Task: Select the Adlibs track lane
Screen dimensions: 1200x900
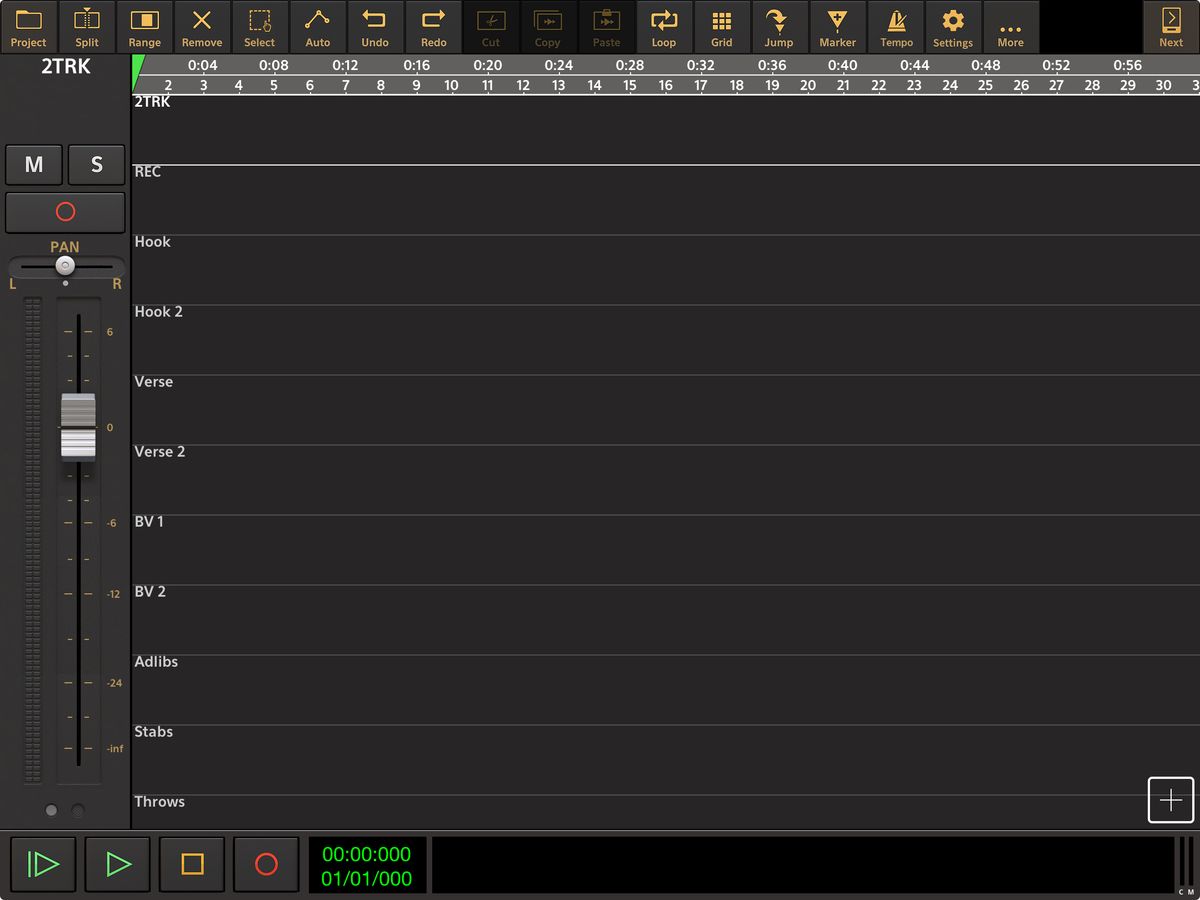Action: (x=666, y=690)
